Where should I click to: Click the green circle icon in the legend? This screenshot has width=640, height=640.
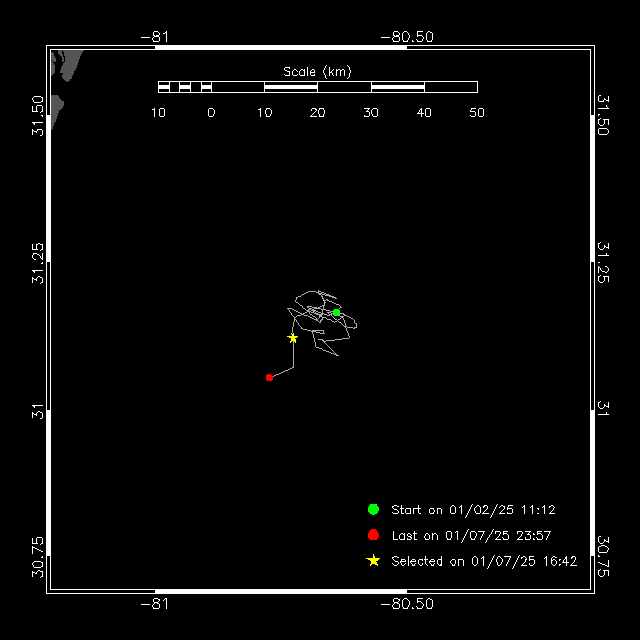click(373, 509)
